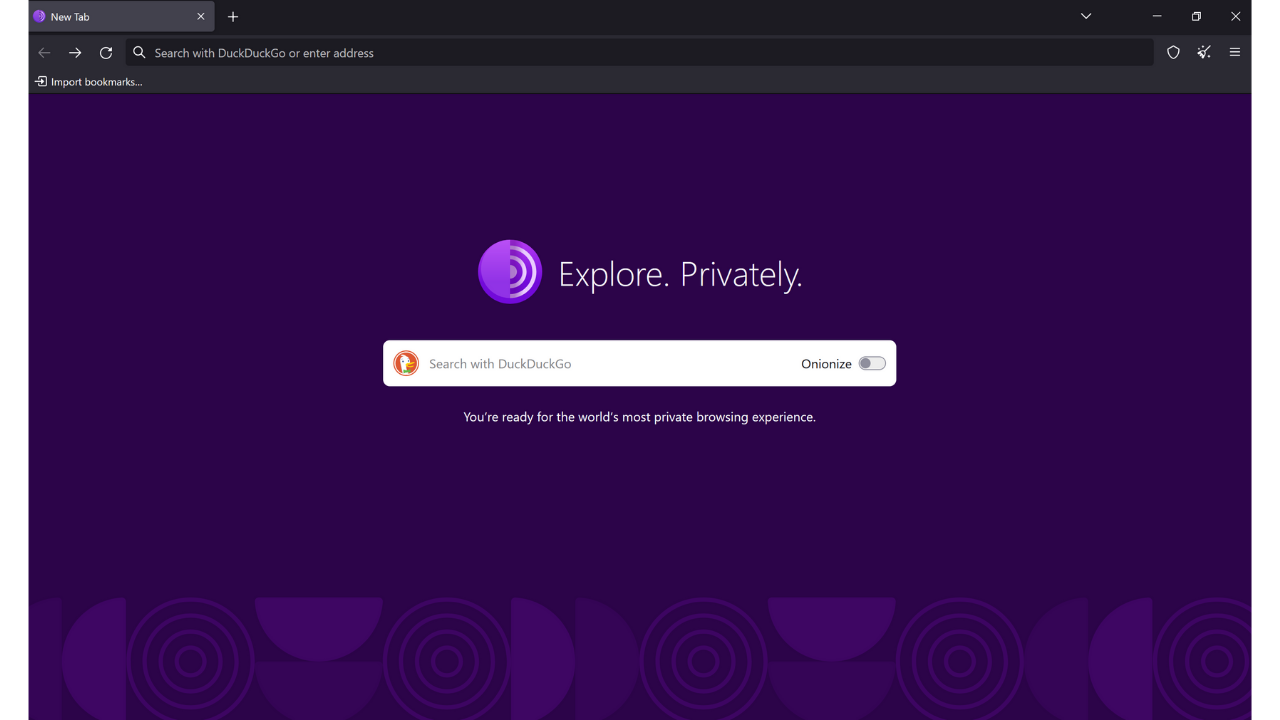Open a new tab with the plus button
This screenshot has width=1280, height=720.
pyautogui.click(x=233, y=16)
